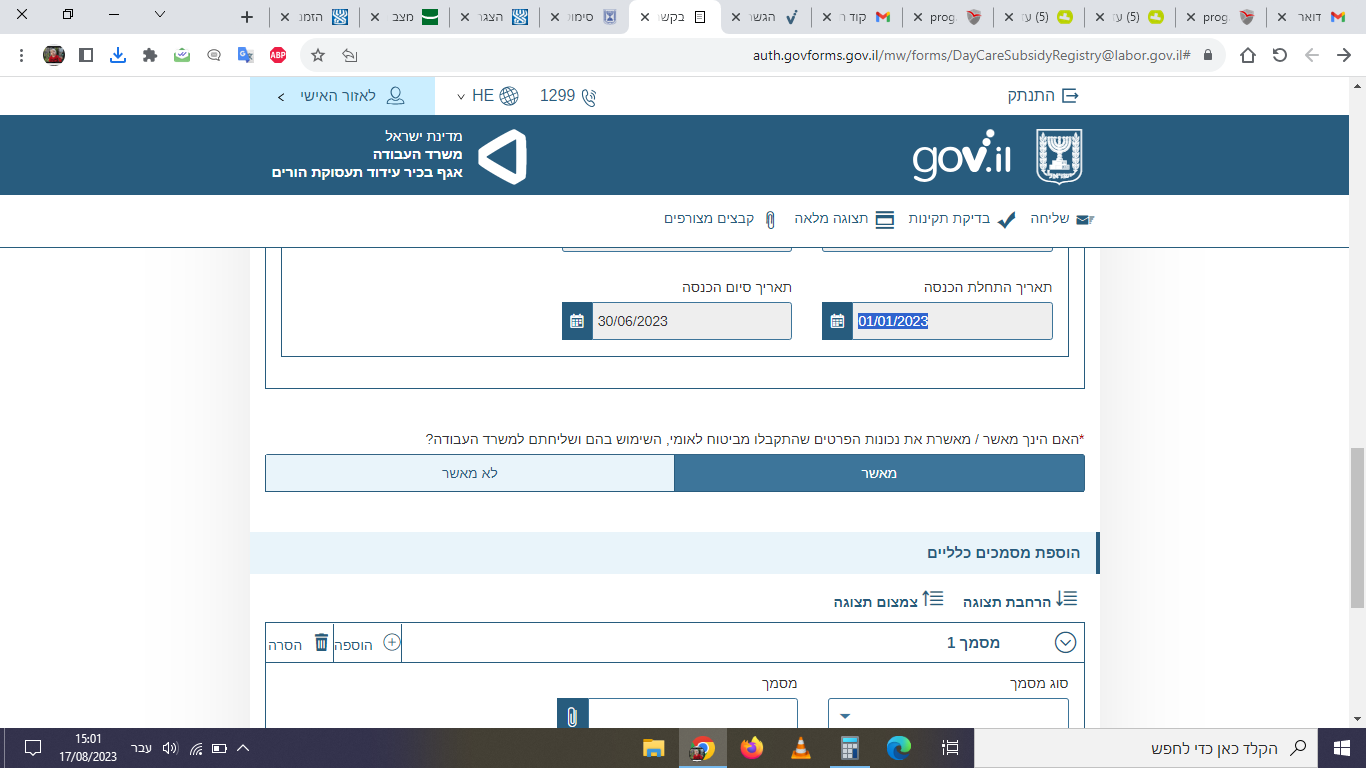1366x768 pixels.
Task: Select the לא מאשר (do not approve) option
Action: [470, 473]
